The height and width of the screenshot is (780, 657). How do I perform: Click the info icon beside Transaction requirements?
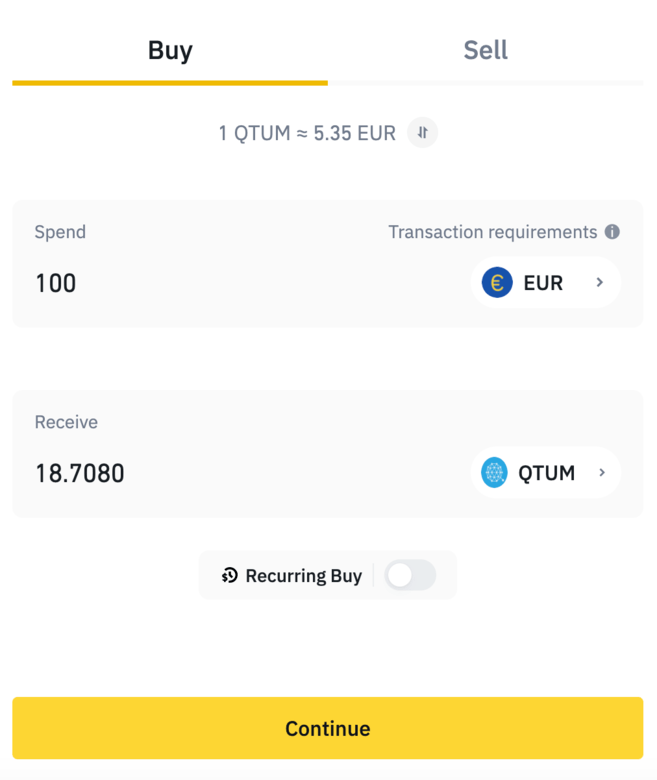612,232
